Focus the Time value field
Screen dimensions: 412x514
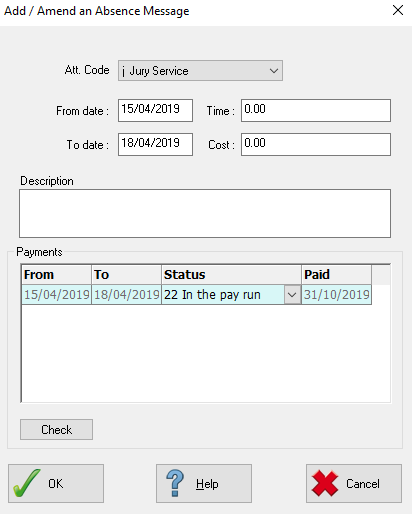[316, 110]
